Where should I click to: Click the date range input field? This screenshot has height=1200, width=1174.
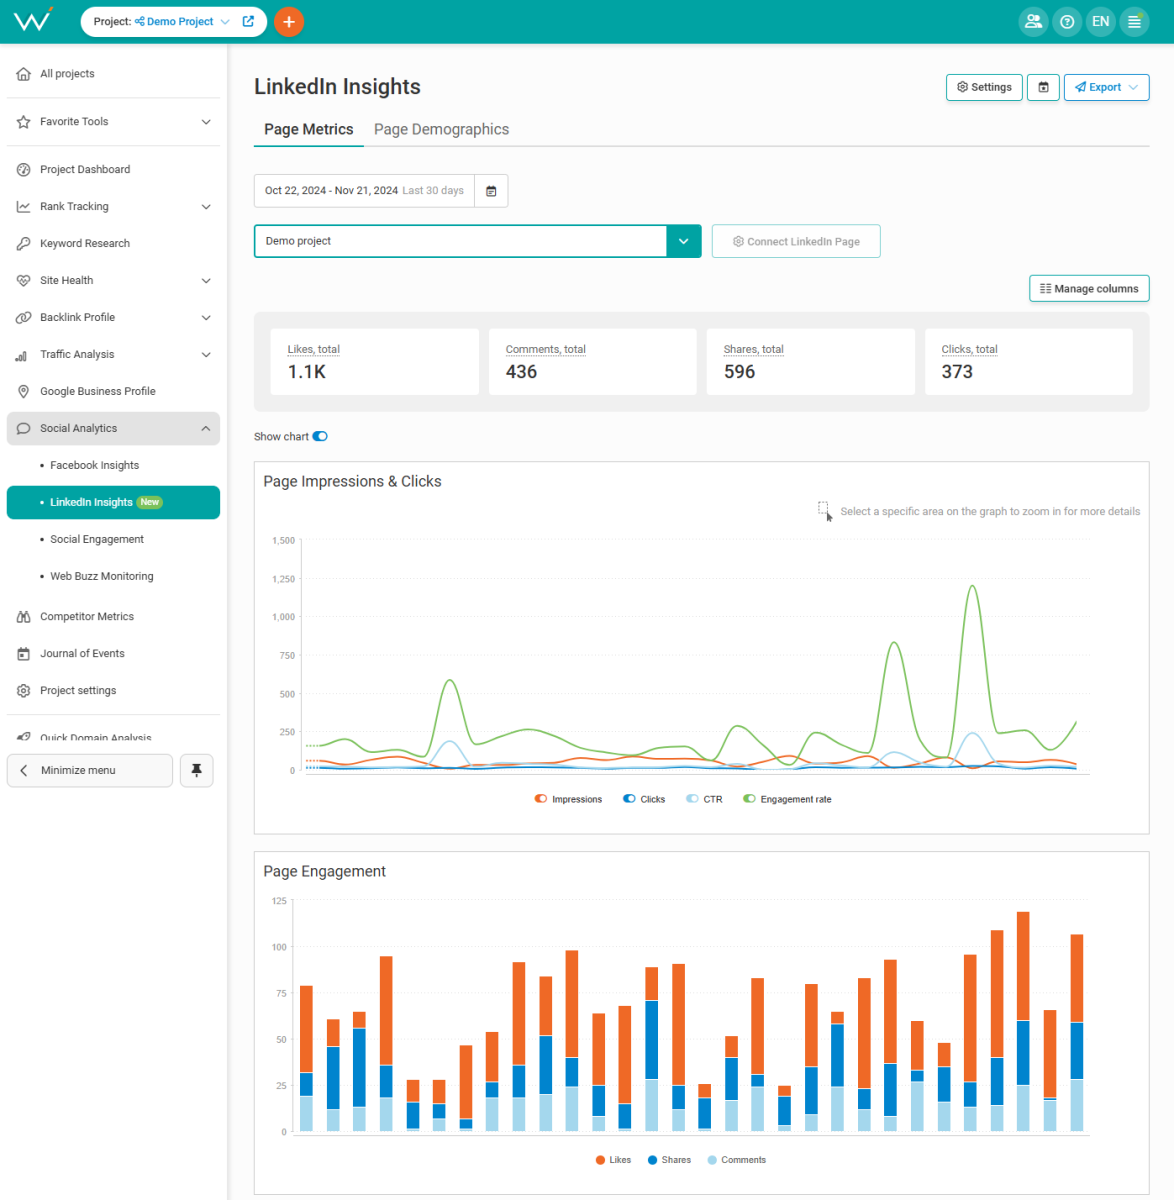coord(364,191)
